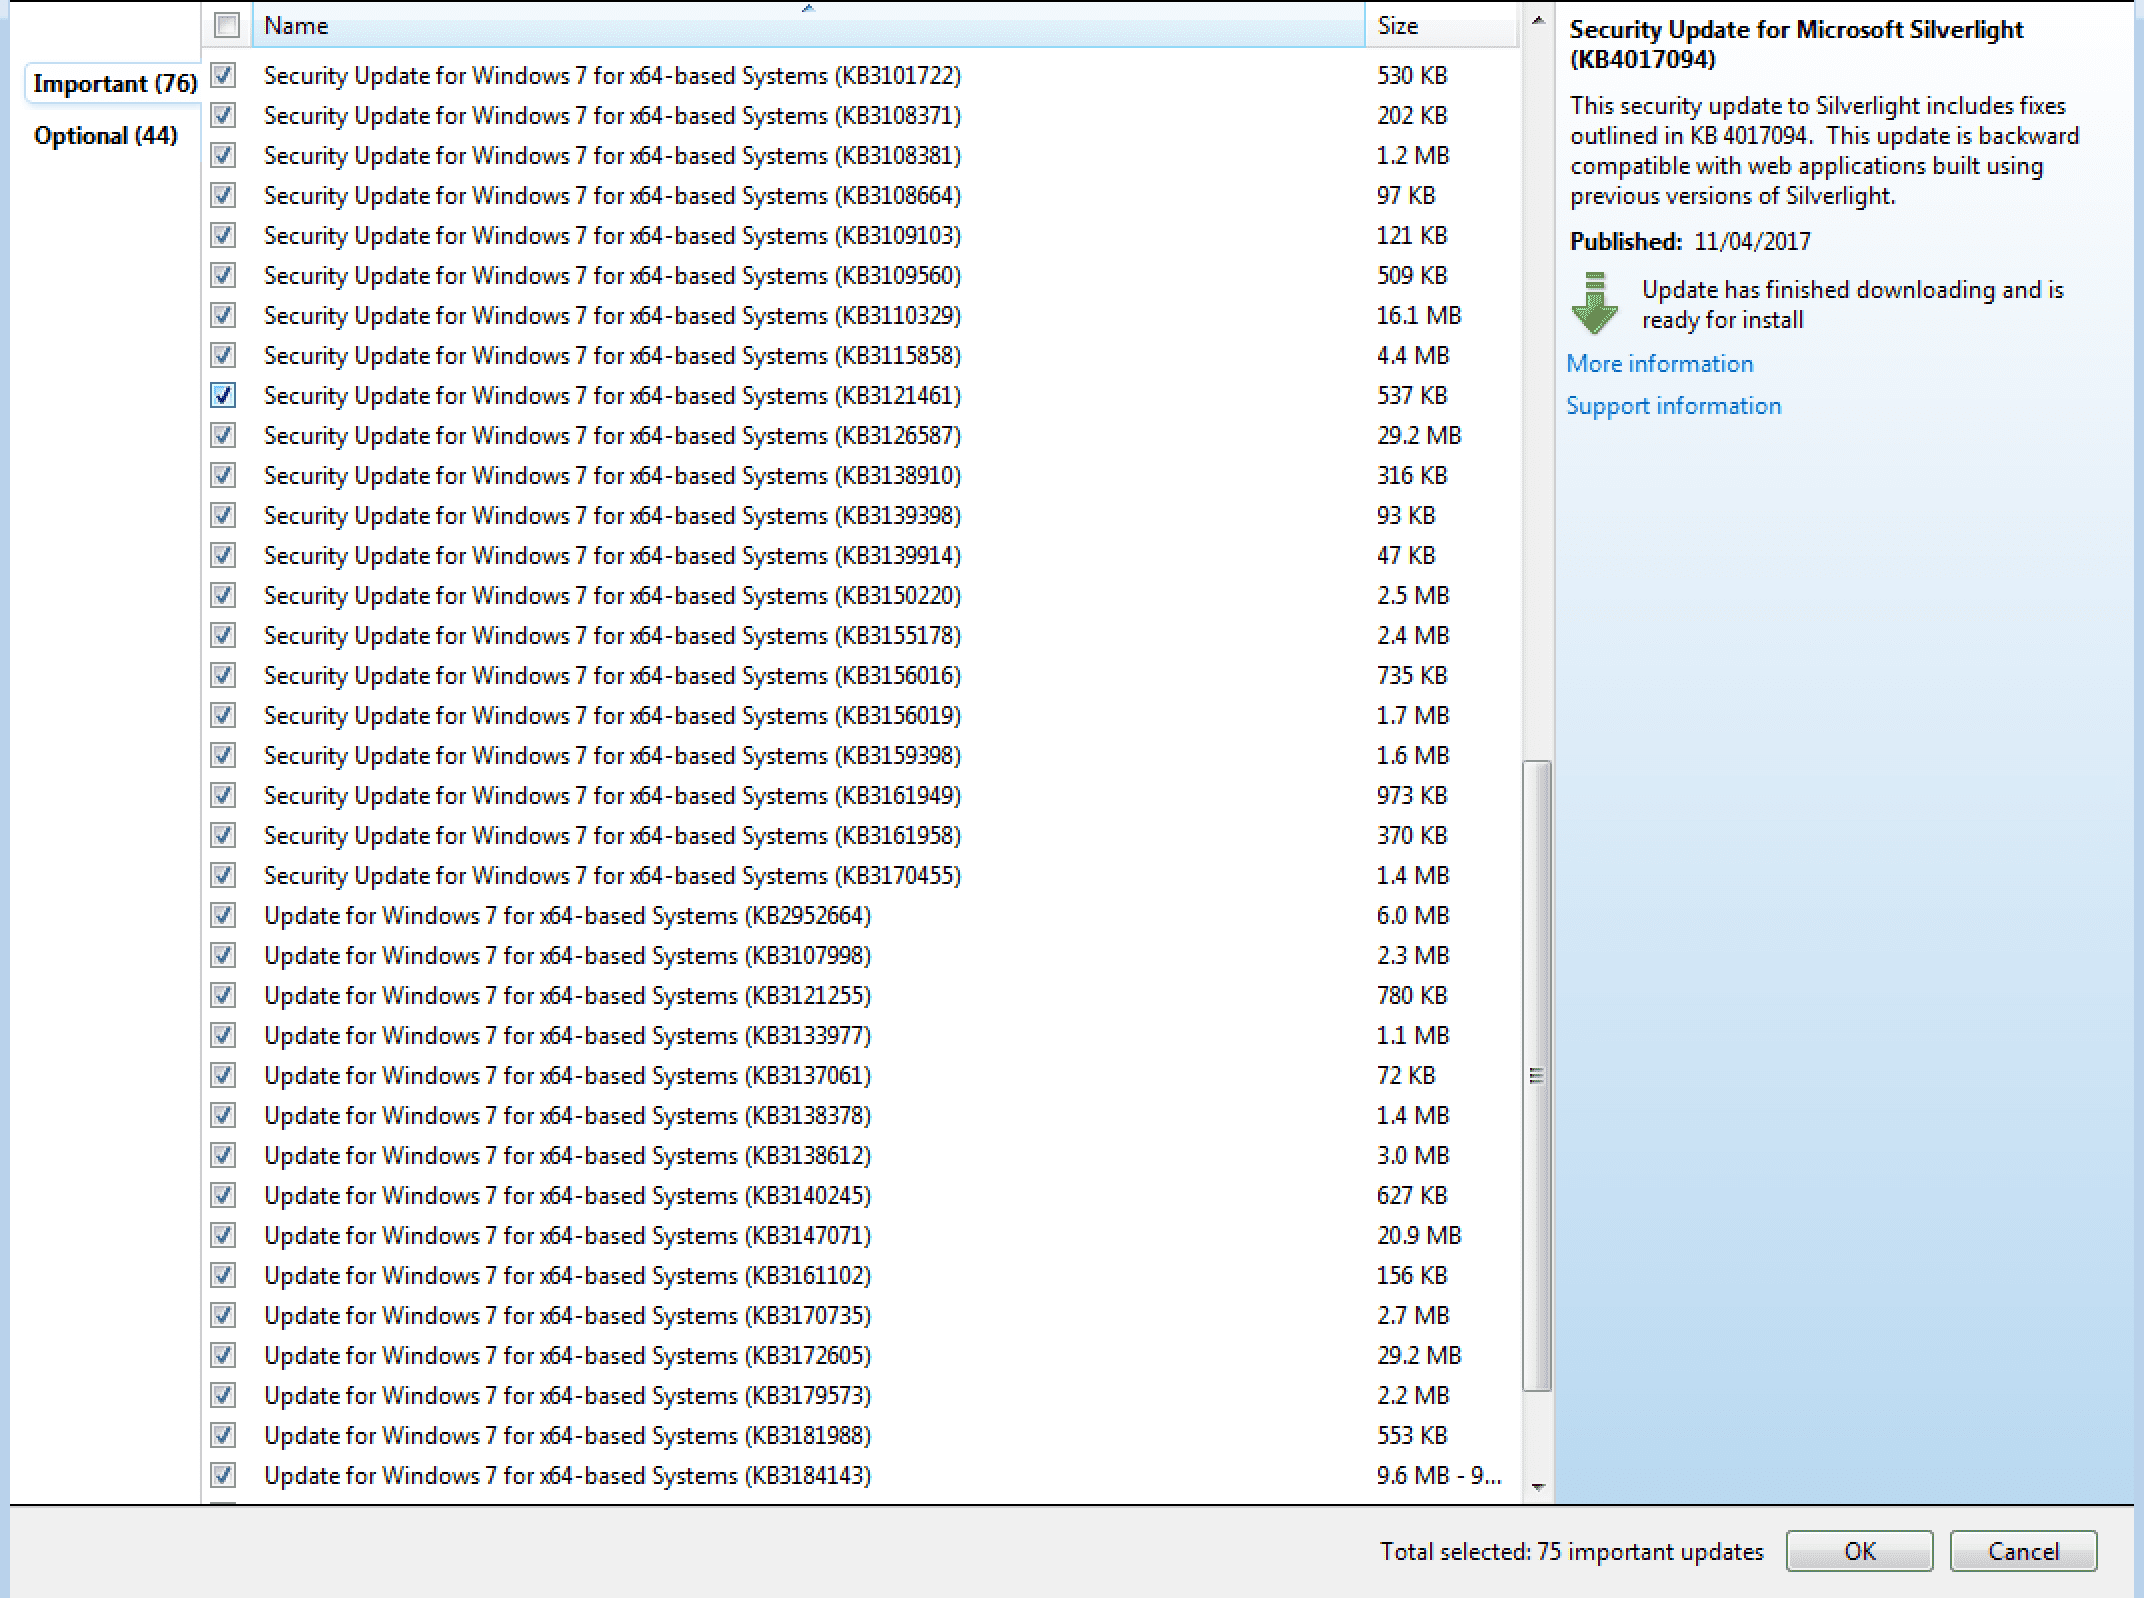Sort updates by the Name column

point(808,25)
